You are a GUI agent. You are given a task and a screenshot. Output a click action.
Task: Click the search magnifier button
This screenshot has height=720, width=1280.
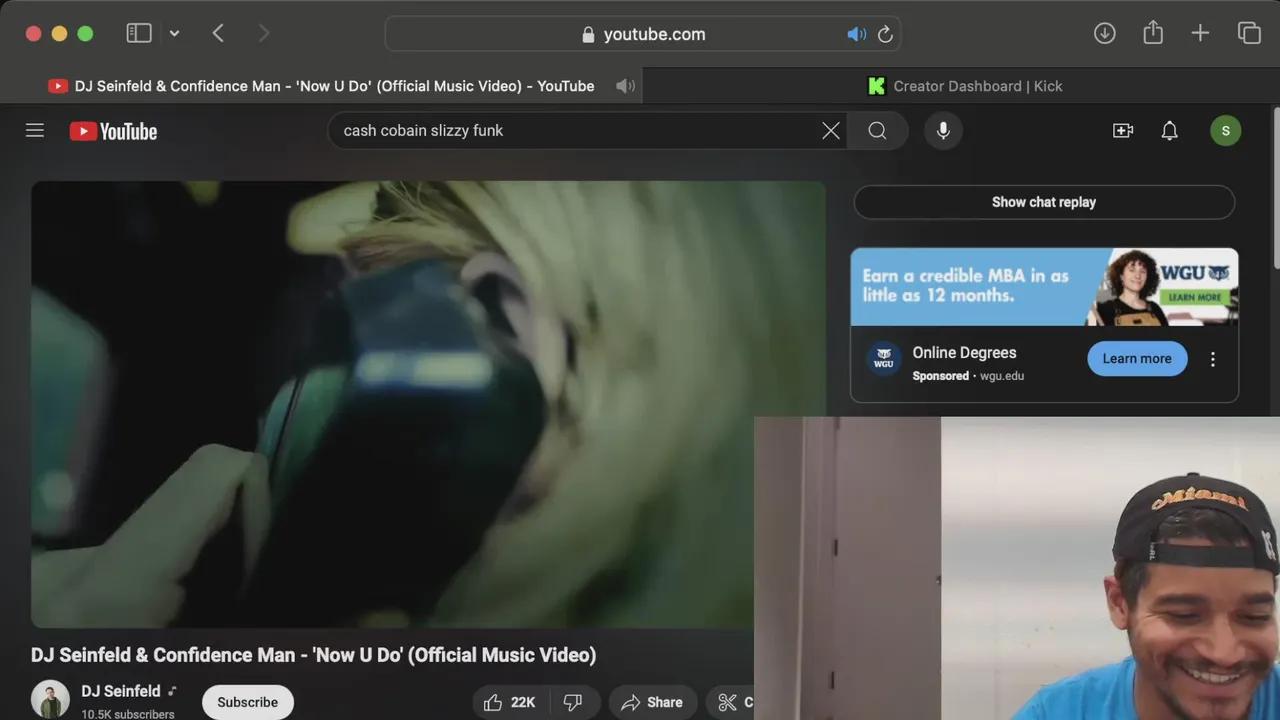coord(877,131)
